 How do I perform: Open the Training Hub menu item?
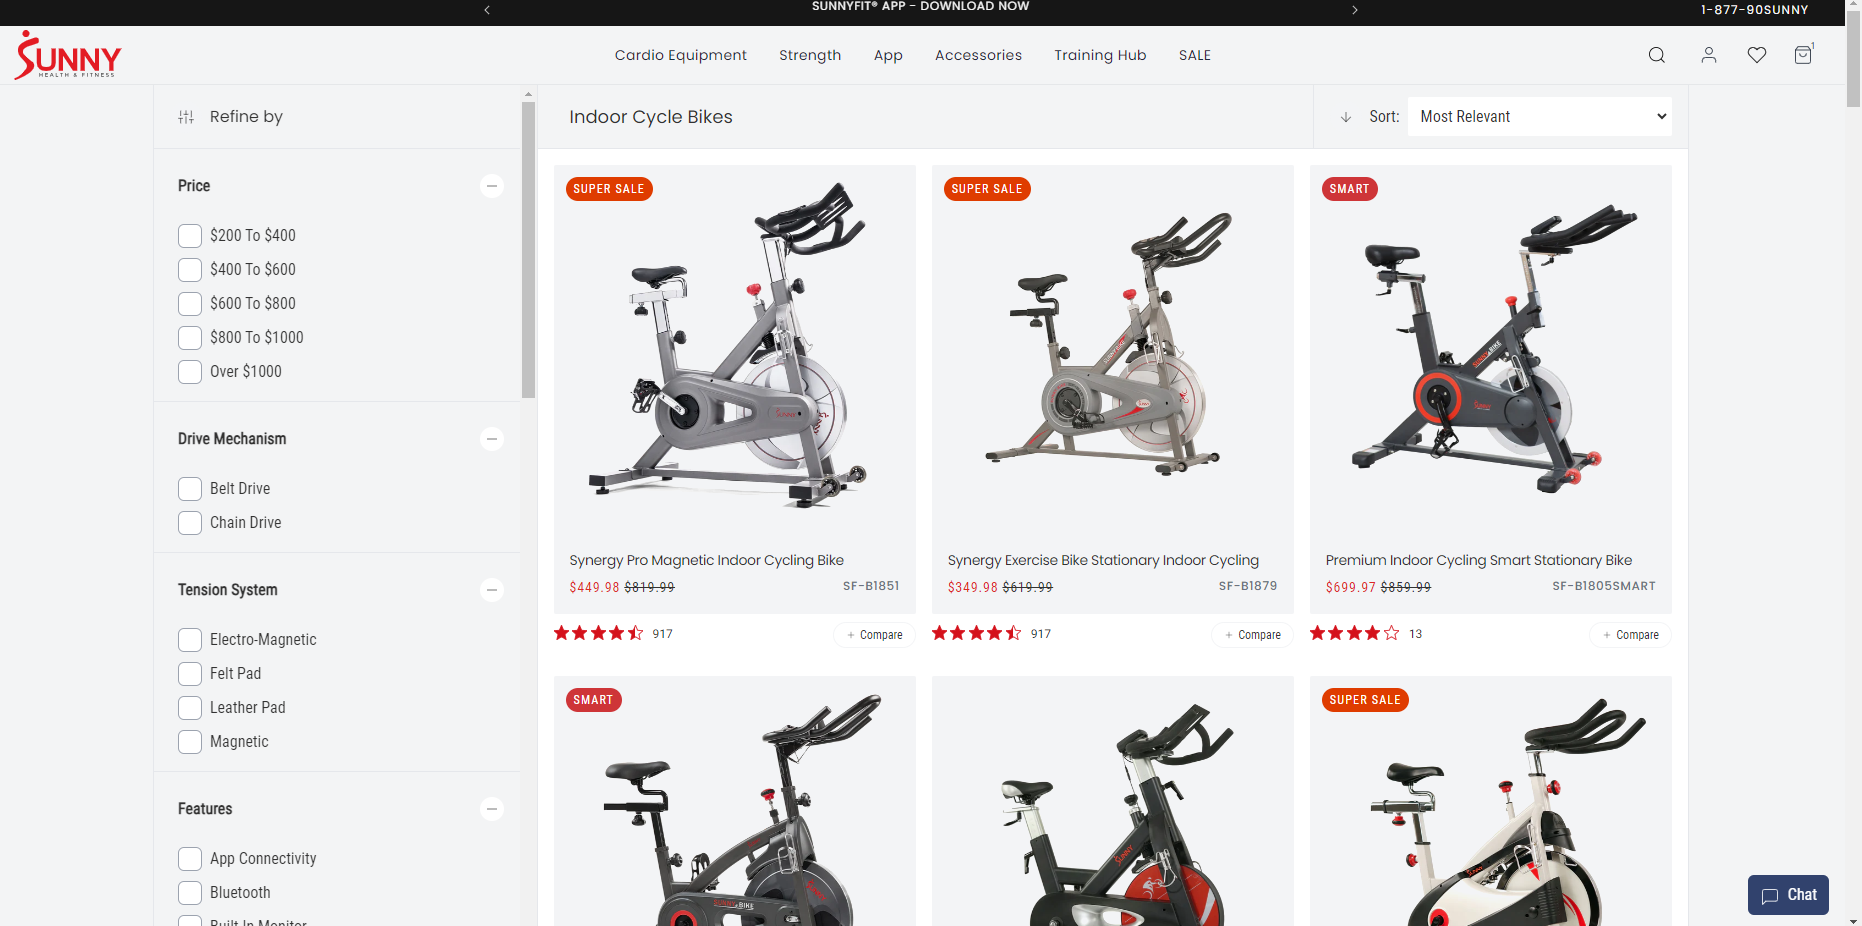pyautogui.click(x=1100, y=55)
